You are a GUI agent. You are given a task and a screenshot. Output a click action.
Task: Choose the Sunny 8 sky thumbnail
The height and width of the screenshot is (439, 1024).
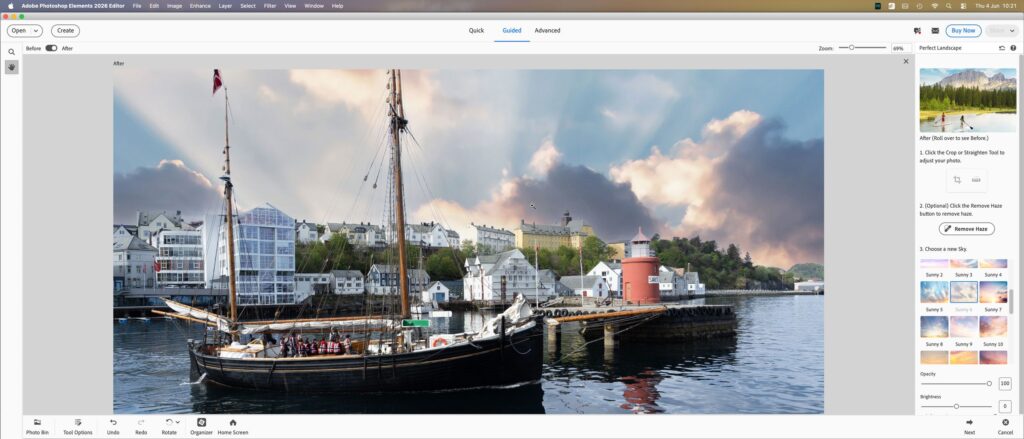coord(934,327)
